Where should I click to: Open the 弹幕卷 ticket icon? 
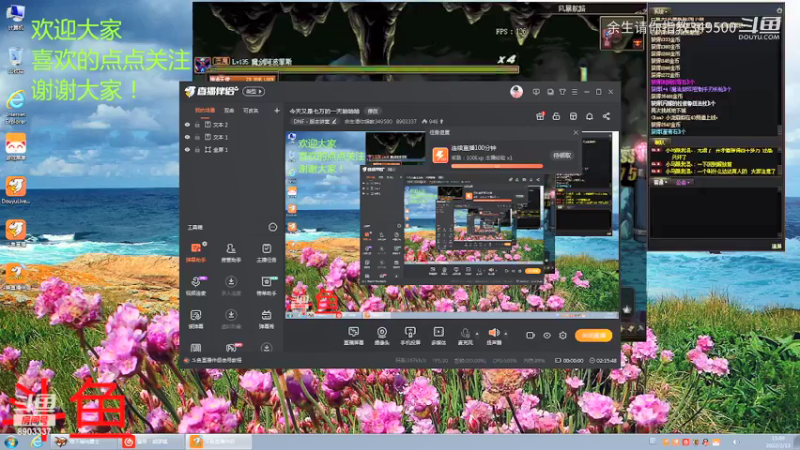(x=266, y=319)
